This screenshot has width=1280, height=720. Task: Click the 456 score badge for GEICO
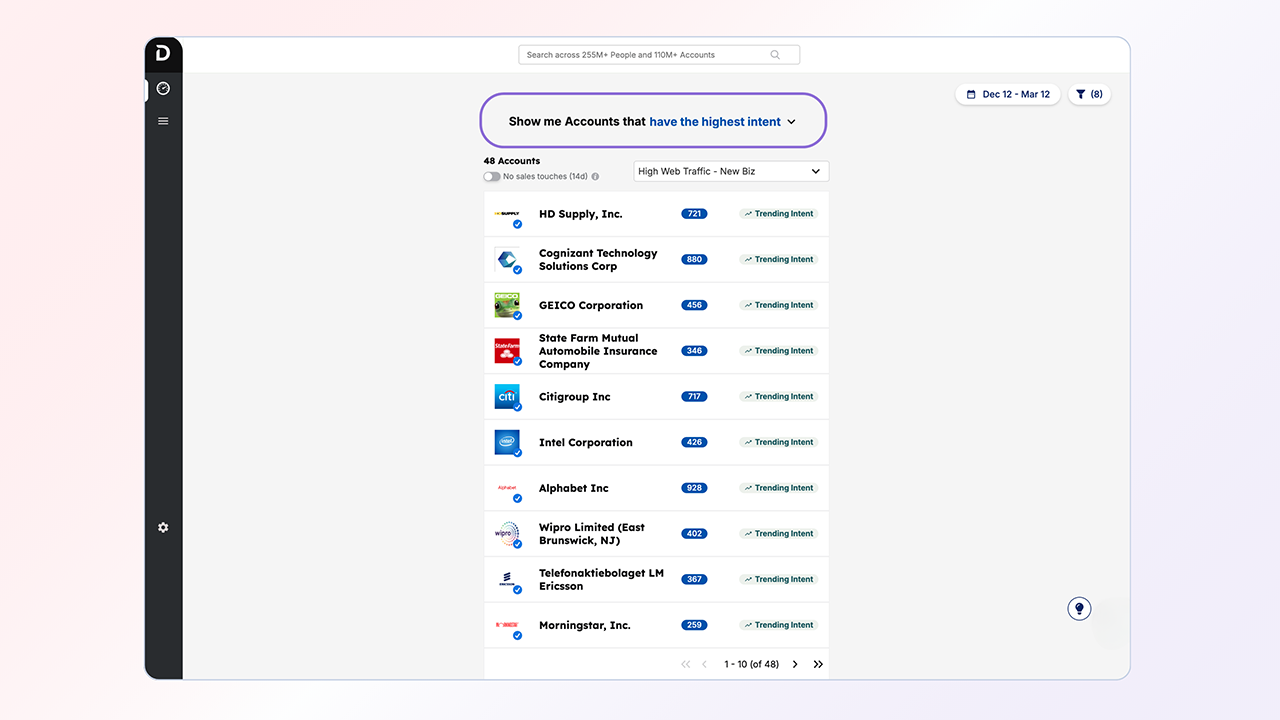[x=694, y=305]
